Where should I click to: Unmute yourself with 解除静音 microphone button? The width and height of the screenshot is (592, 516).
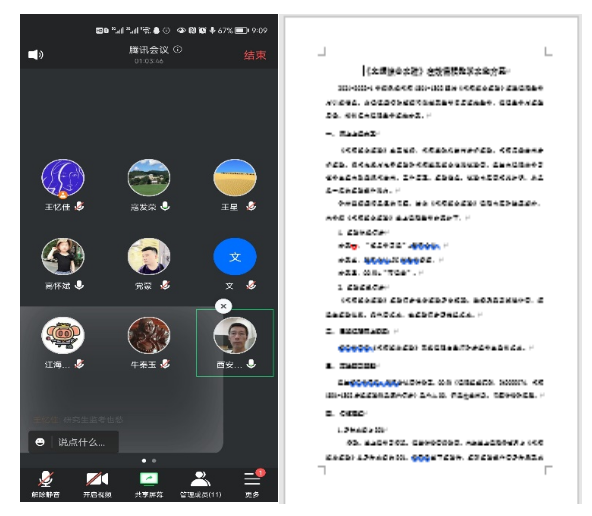click(46, 484)
